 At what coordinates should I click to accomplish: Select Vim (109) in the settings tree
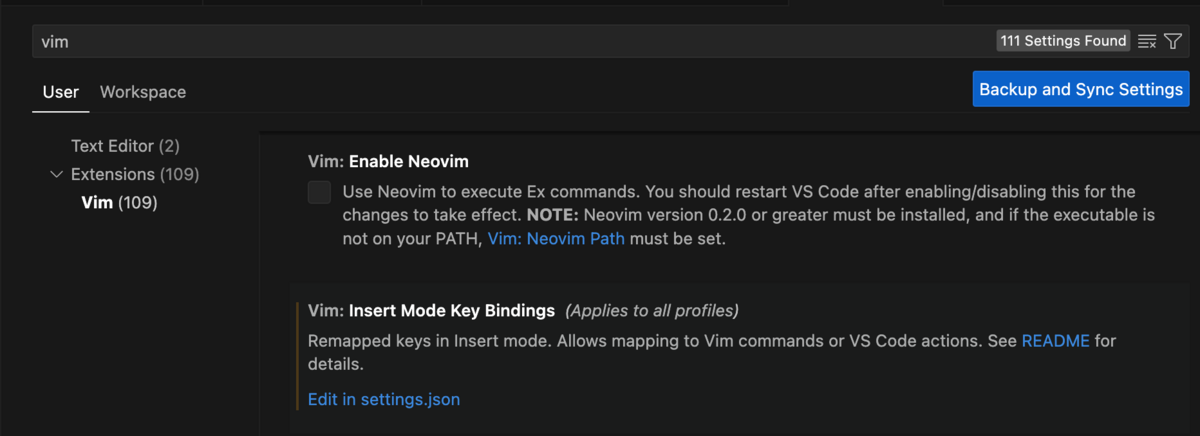point(119,203)
